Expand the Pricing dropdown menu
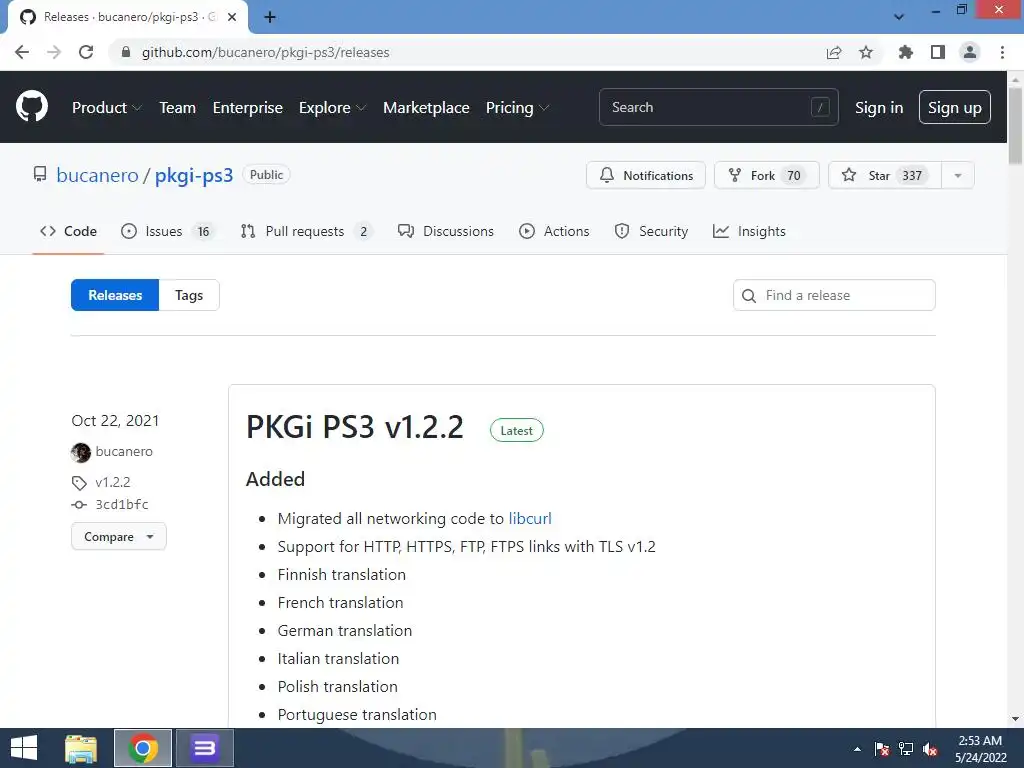Screen dimensions: 1024x768 click(517, 108)
